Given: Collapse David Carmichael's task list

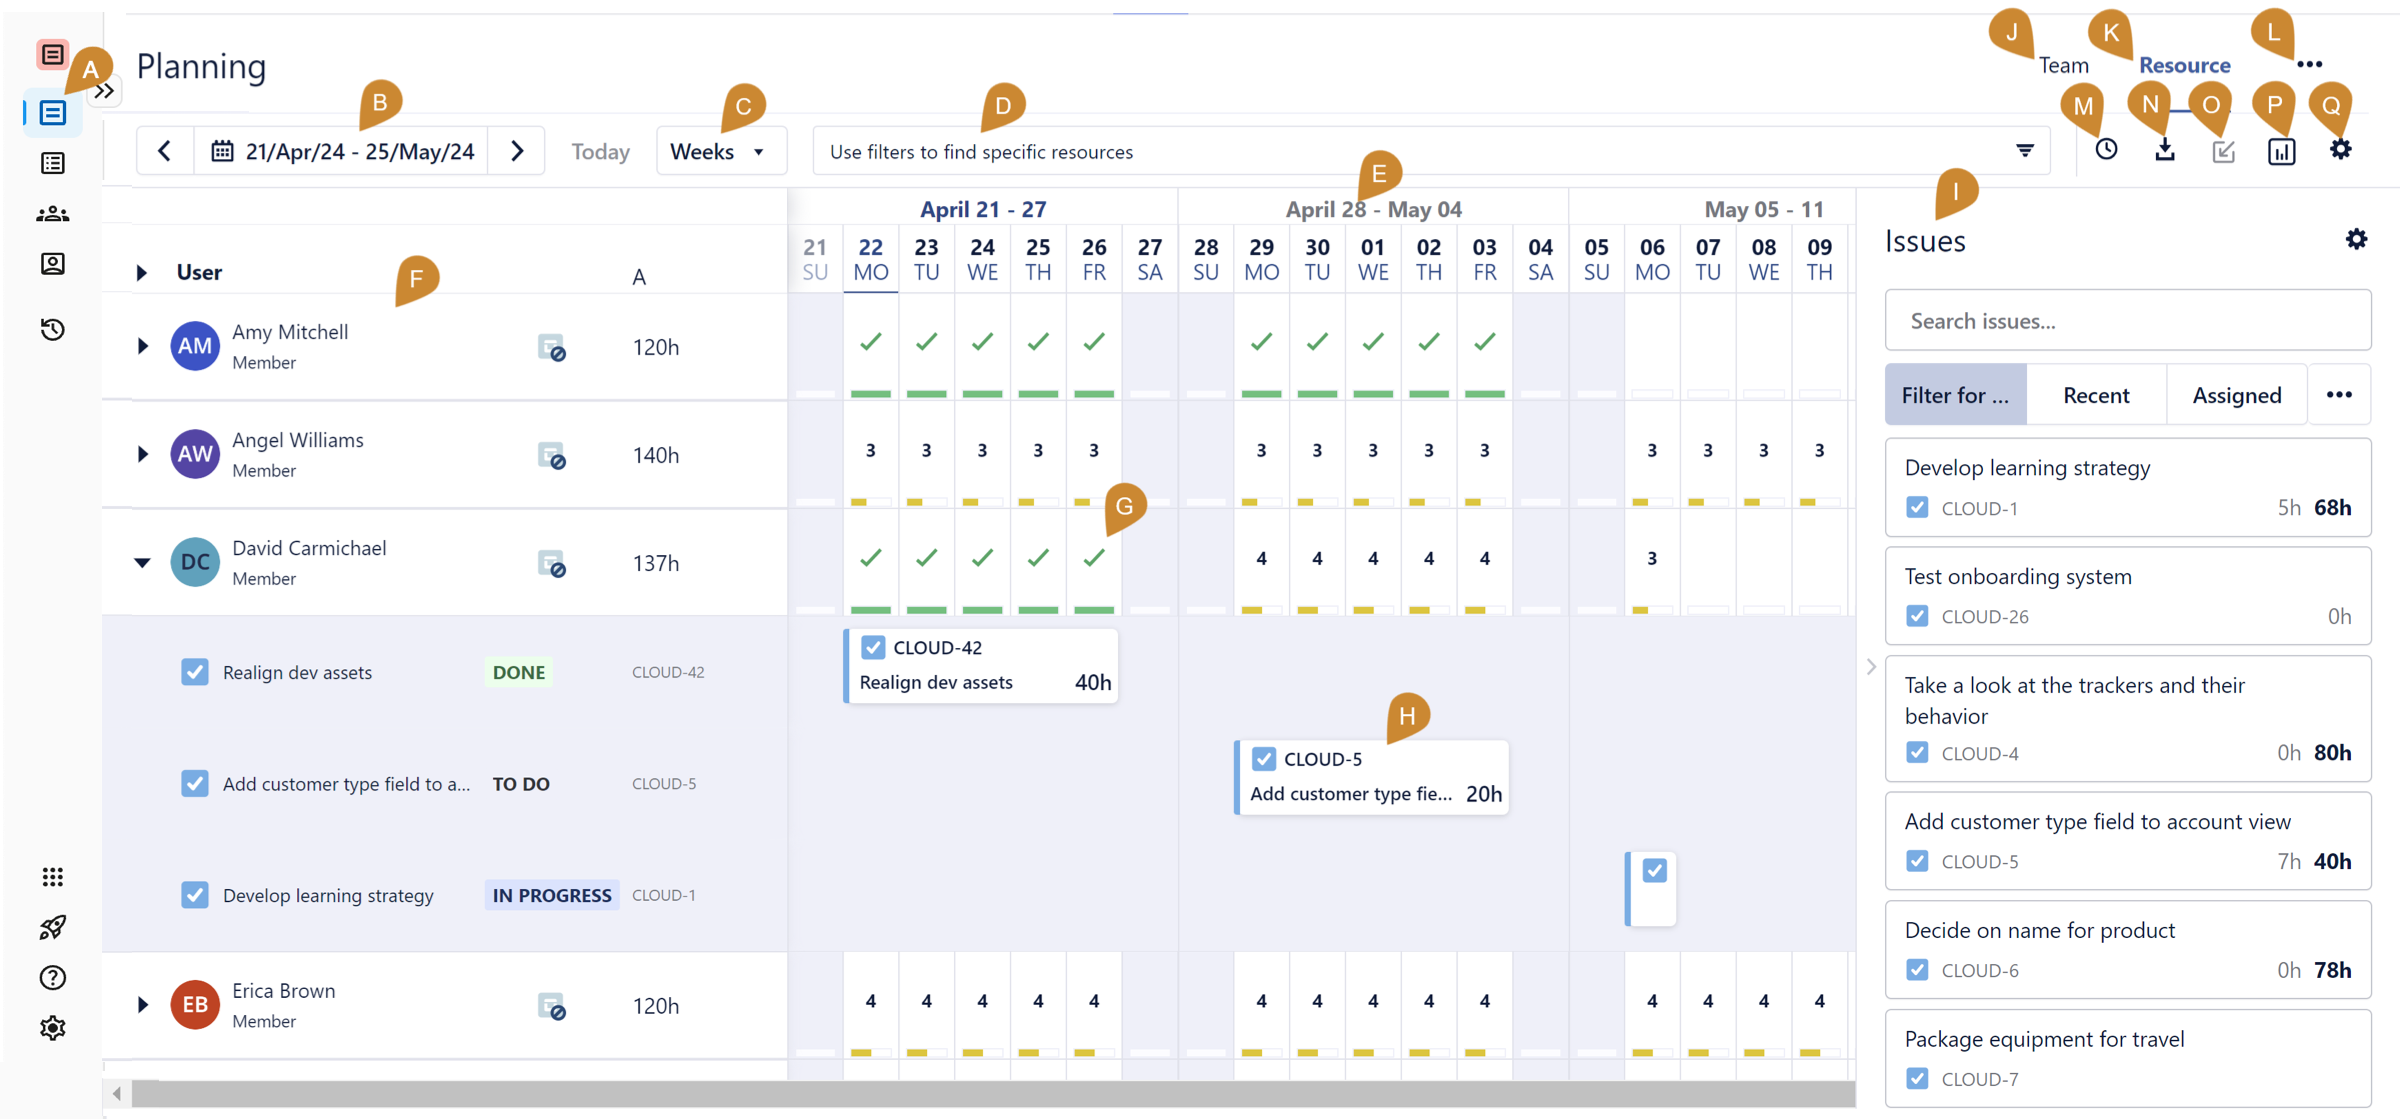Looking at the screenshot, I should [x=141, y=562].
